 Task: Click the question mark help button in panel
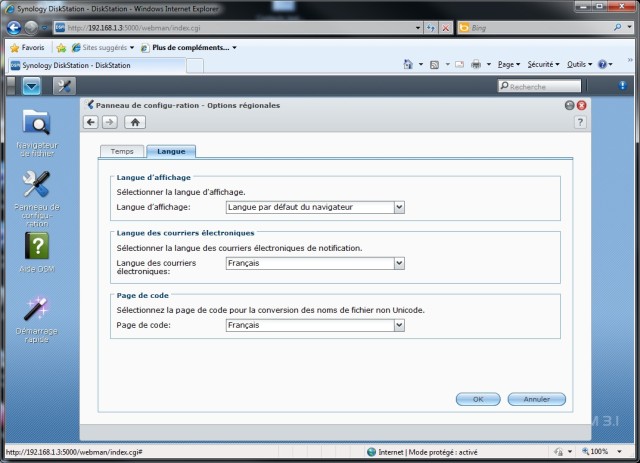580,122
